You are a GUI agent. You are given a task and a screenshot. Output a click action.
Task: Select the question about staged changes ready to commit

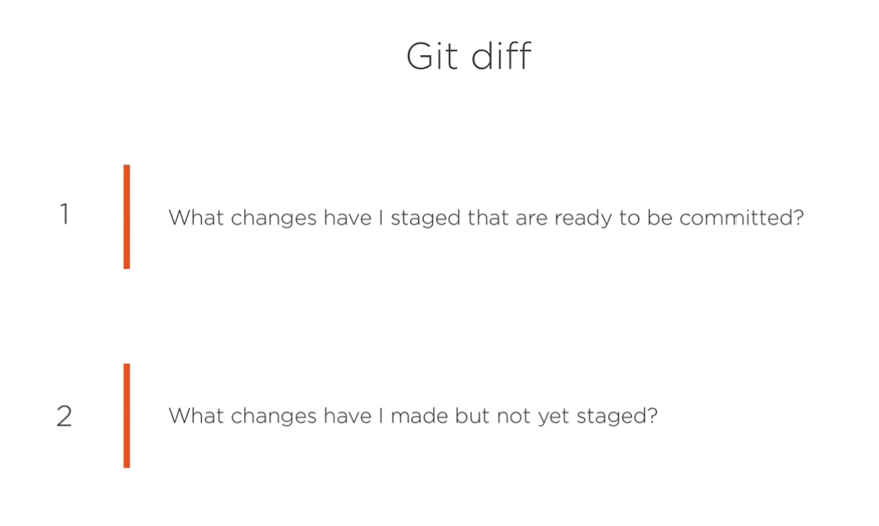click(485, 218)
